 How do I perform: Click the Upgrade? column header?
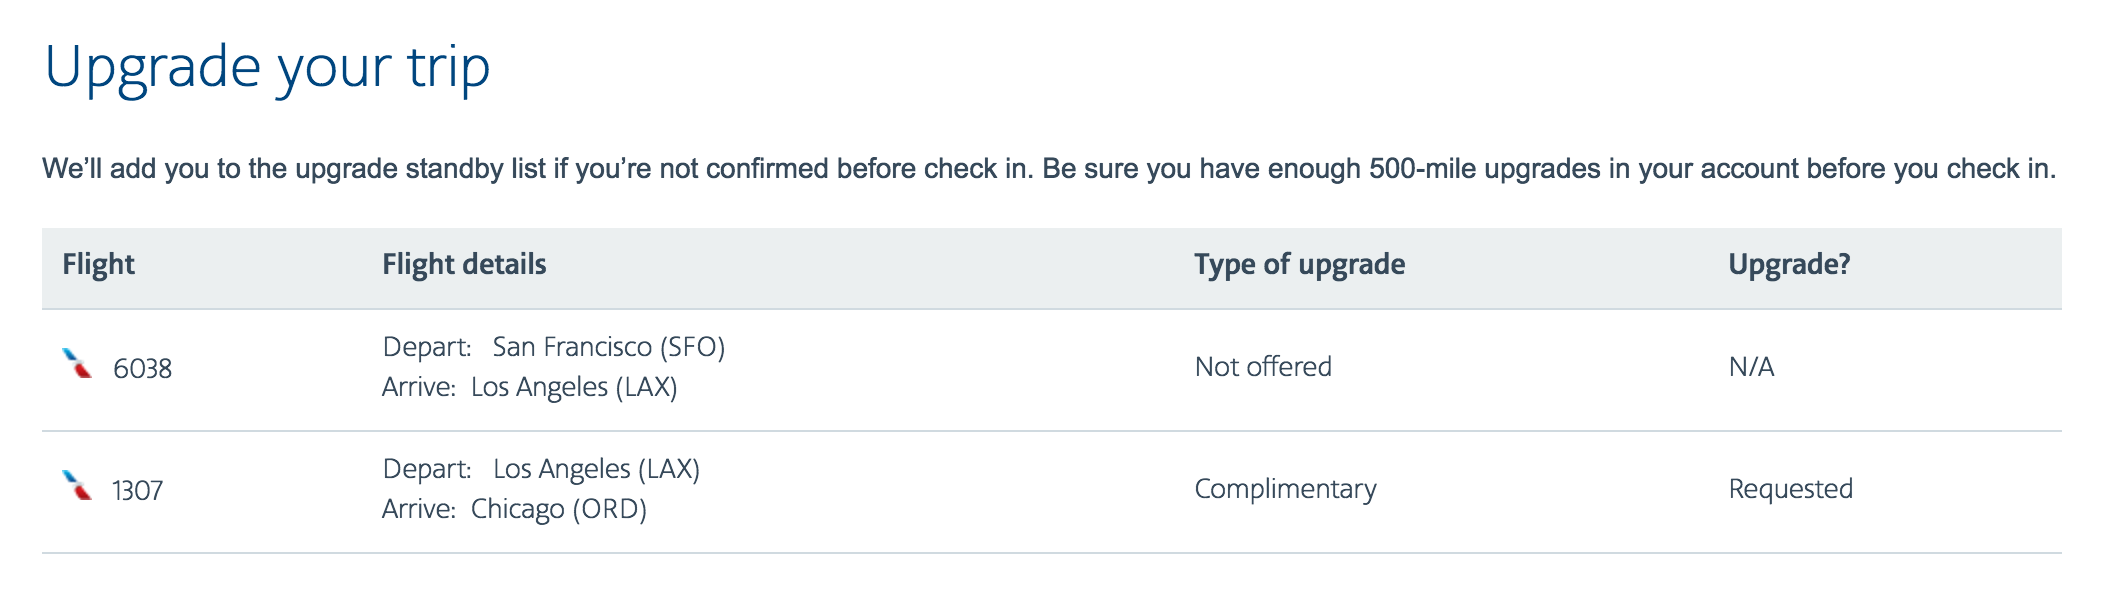(x=1789, y=264)
